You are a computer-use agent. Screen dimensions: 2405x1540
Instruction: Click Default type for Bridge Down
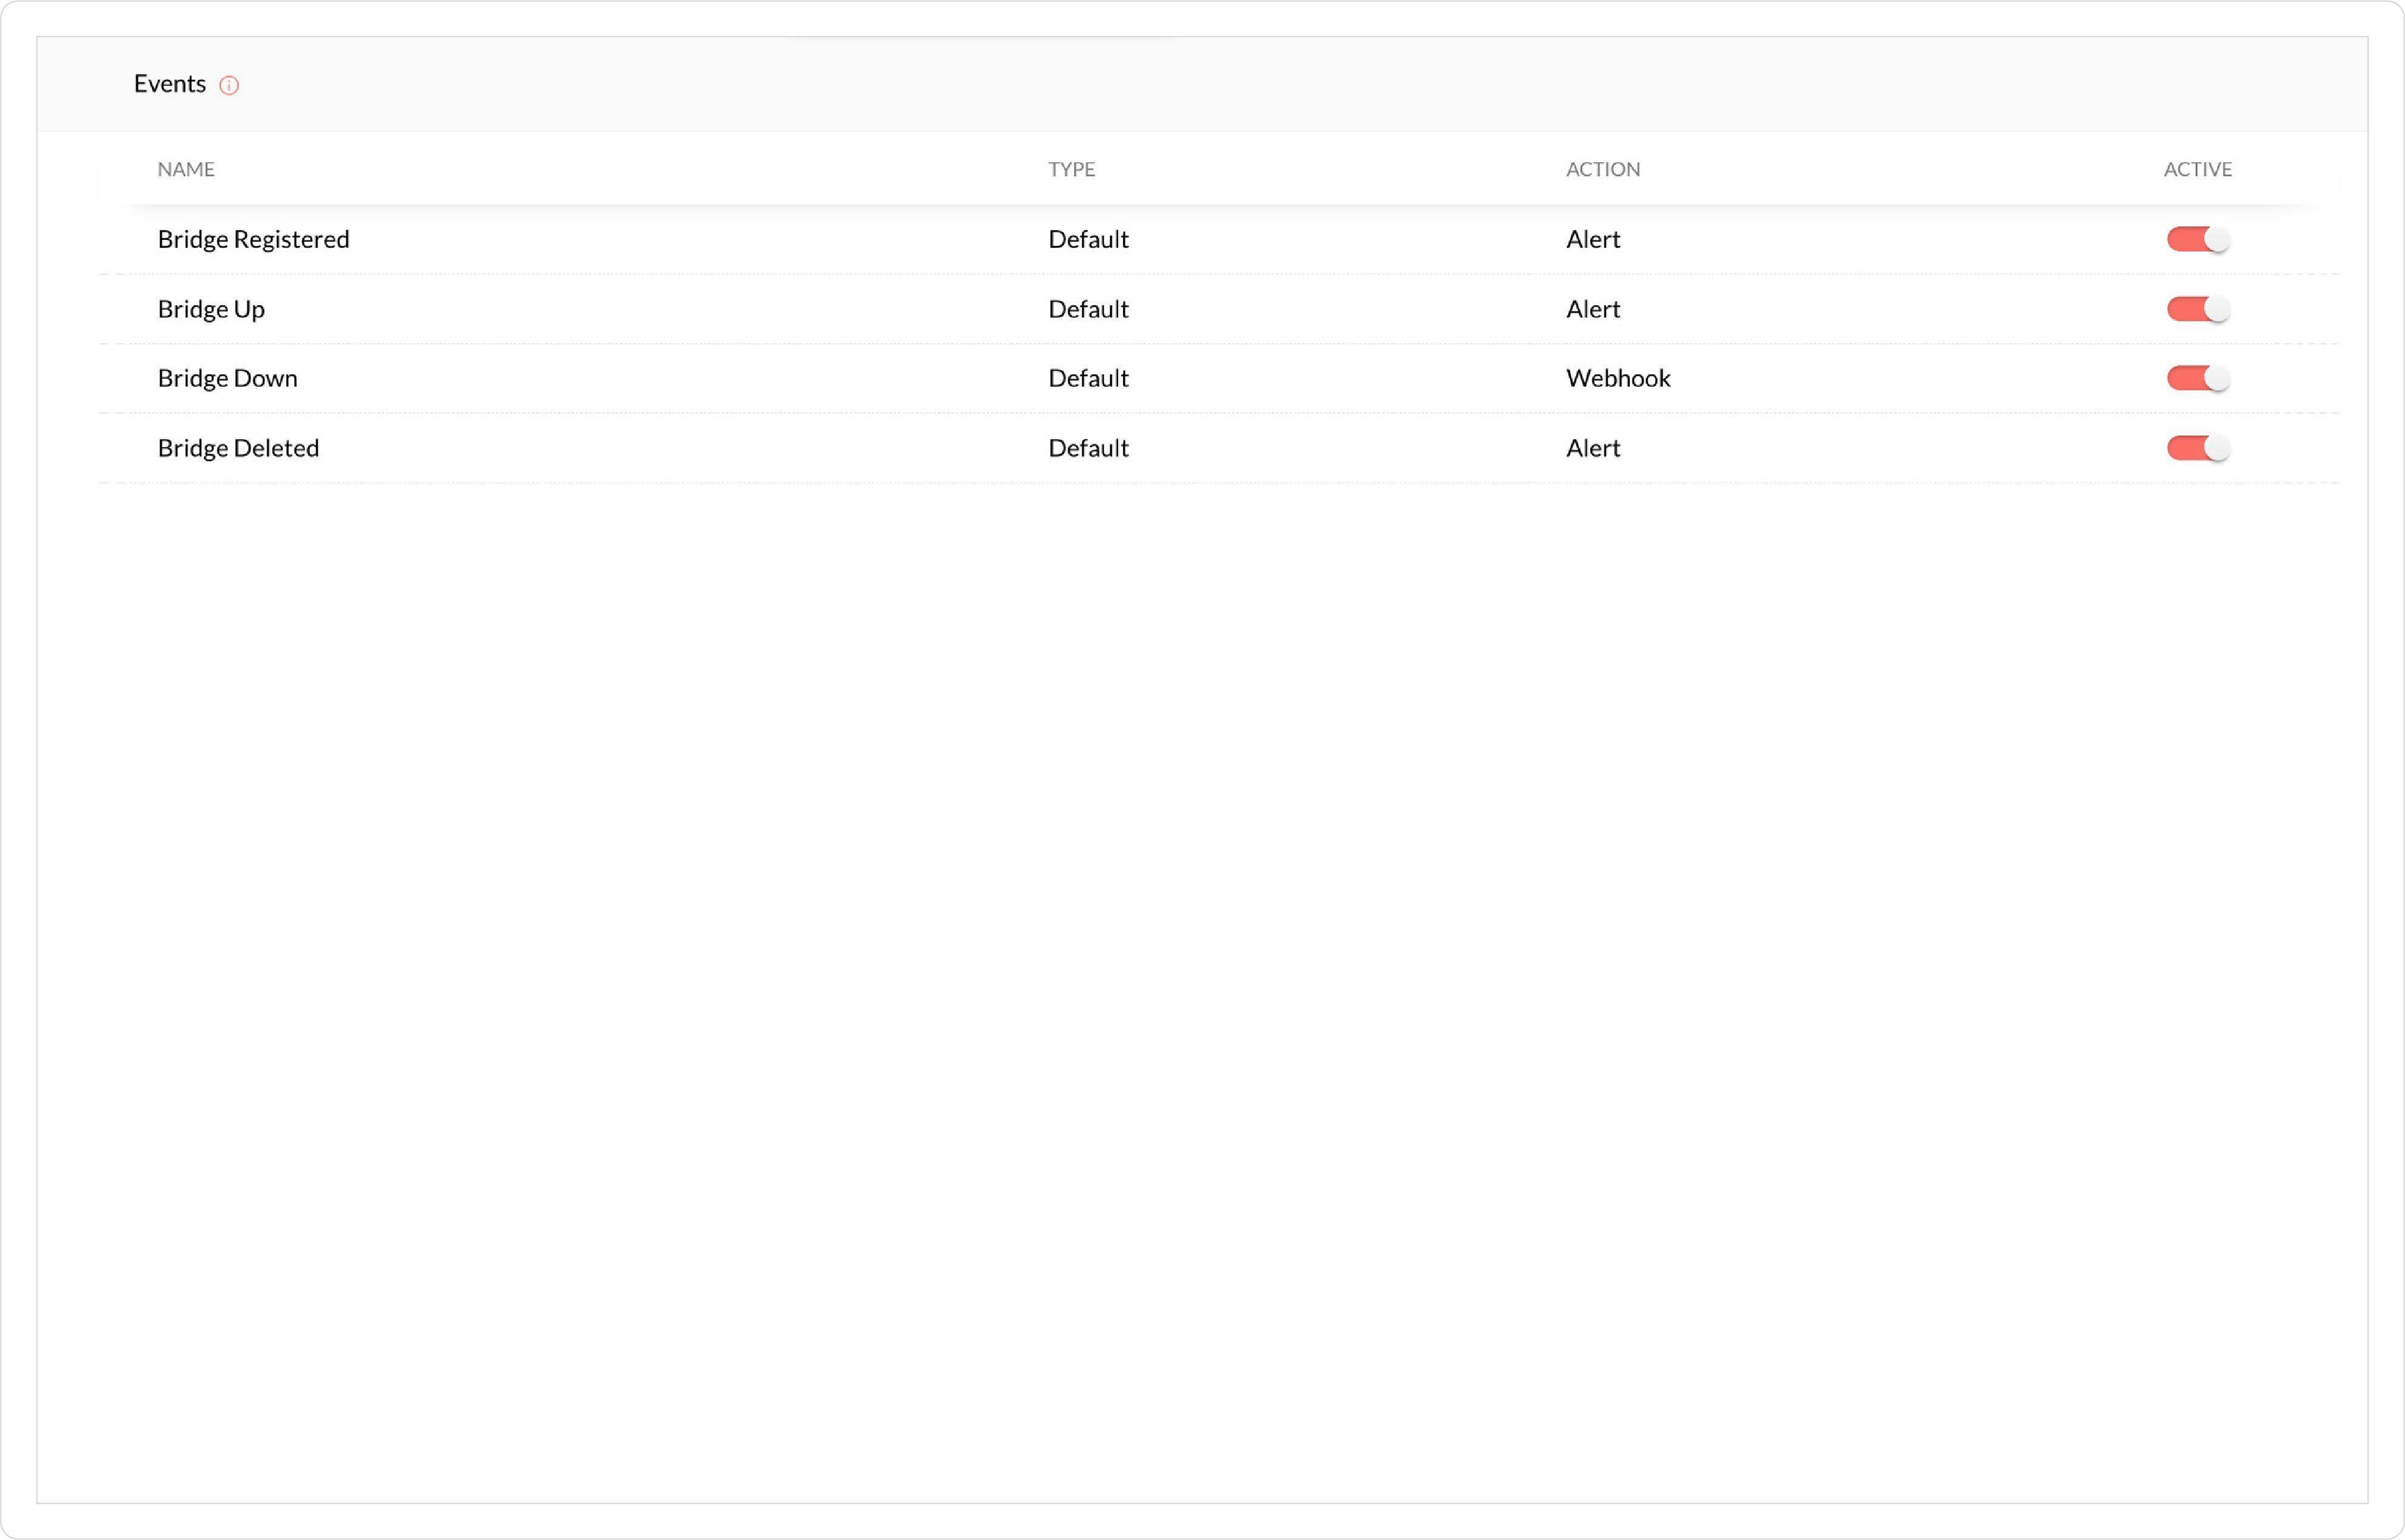tap(1087, 378)
